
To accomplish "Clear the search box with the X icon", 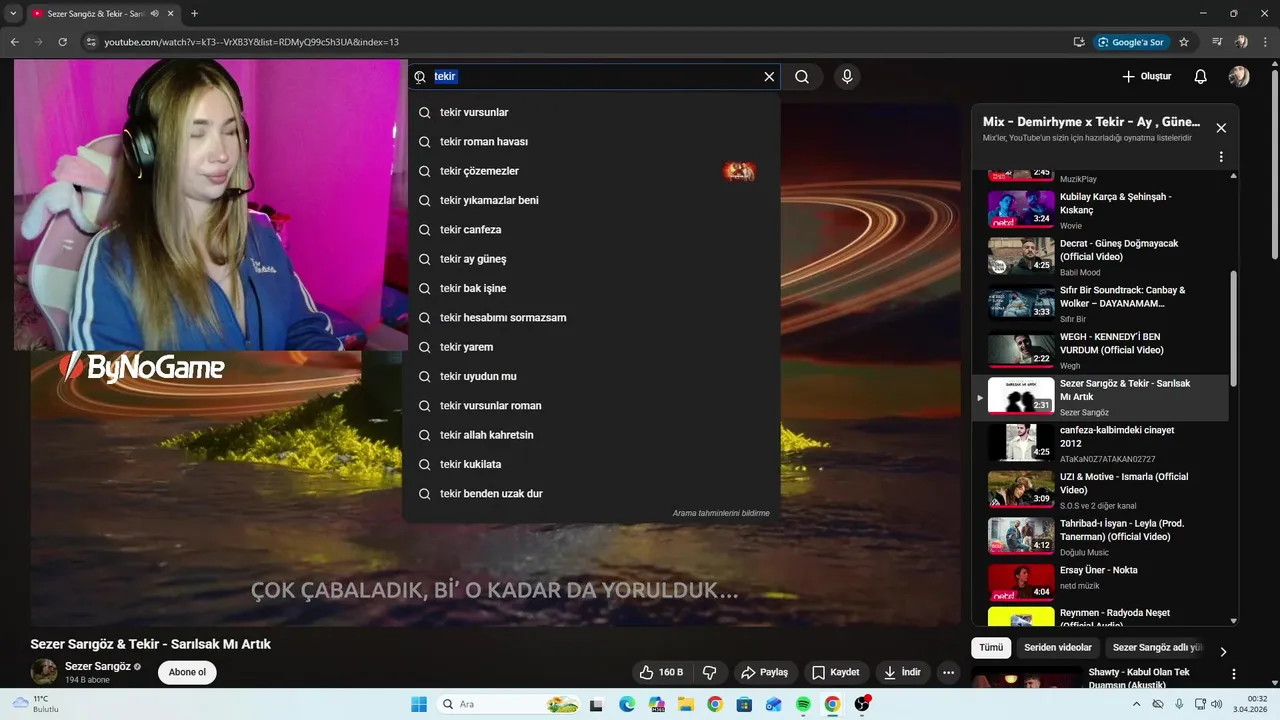I will click(769, 76).
